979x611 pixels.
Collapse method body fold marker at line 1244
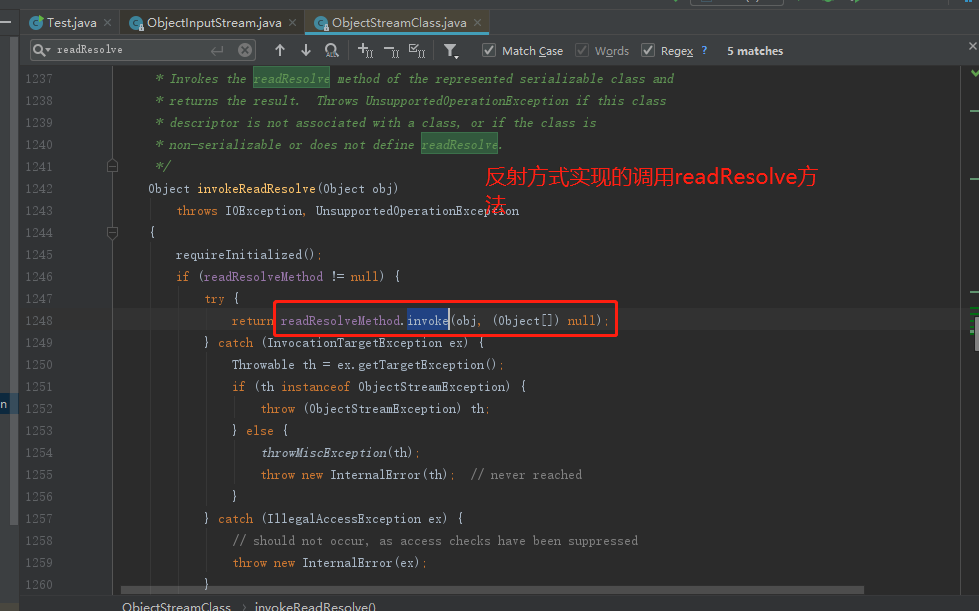point(112,233)
